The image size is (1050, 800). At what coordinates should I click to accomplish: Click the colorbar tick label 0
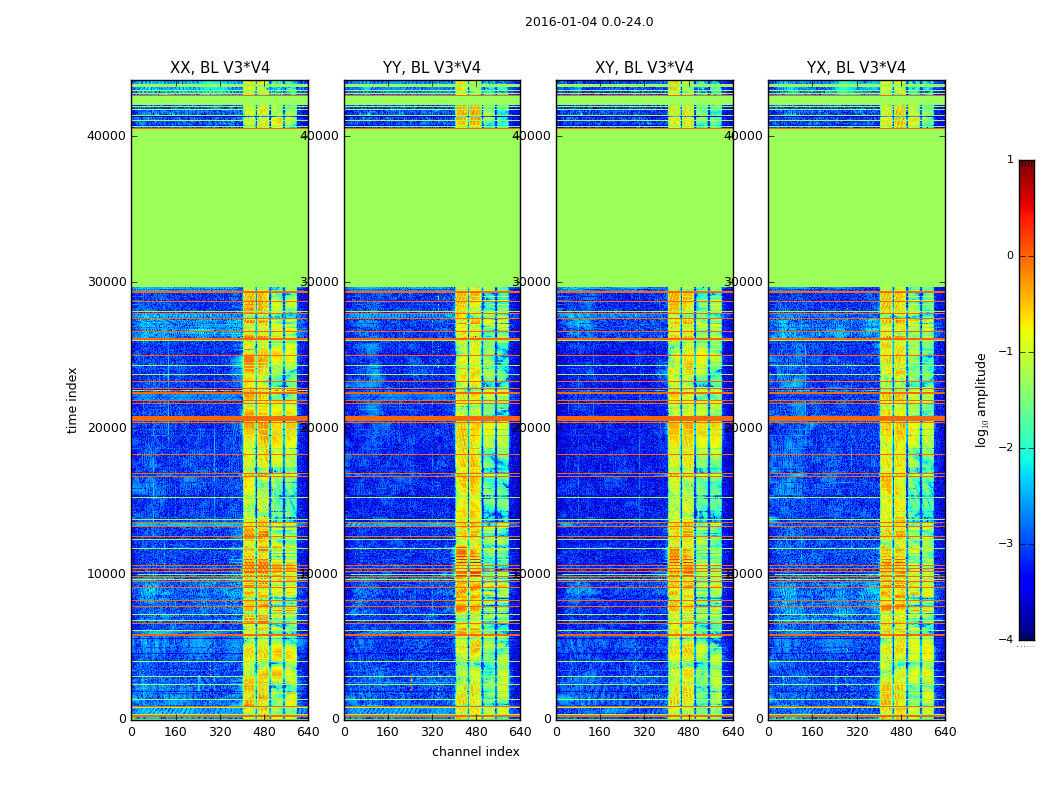[x=1010, y=256]
